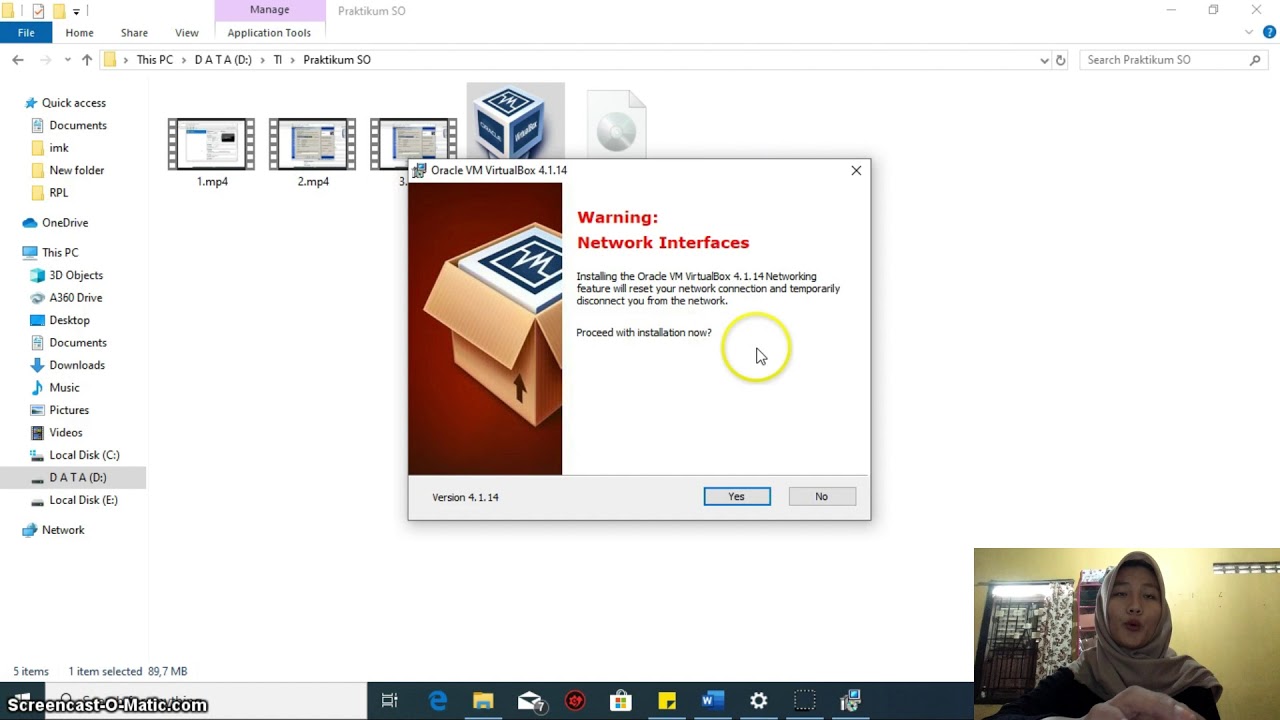Decline installation with the No button

(x=821, y=497)
